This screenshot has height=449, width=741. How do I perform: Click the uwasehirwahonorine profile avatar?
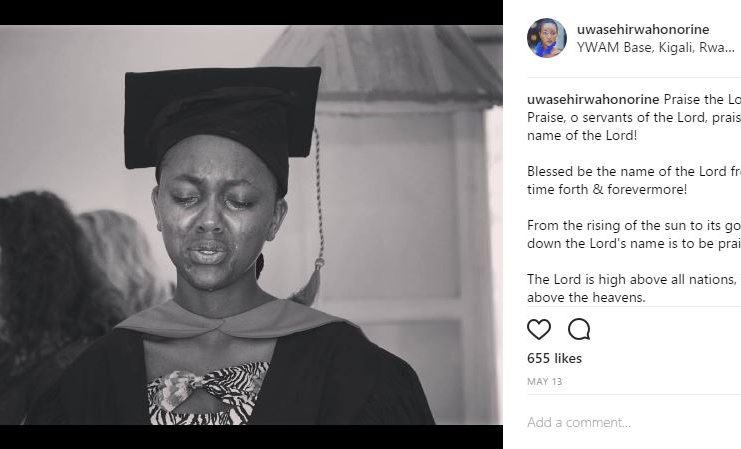[547, 38]
